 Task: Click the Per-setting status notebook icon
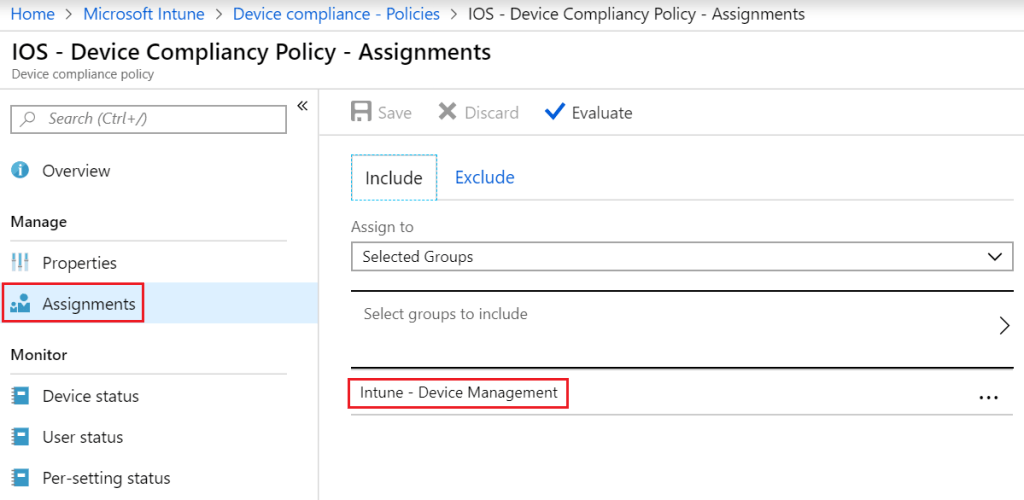pyautogui.click(x=20, y=478)
